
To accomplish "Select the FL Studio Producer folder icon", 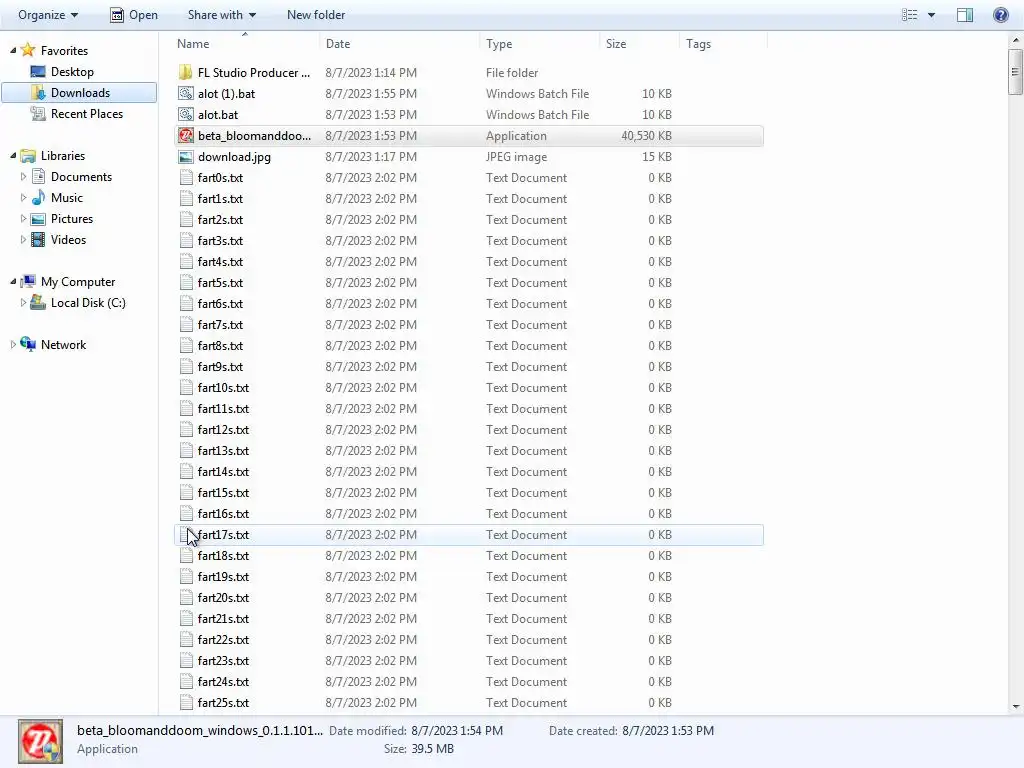I will pos(185,72).
